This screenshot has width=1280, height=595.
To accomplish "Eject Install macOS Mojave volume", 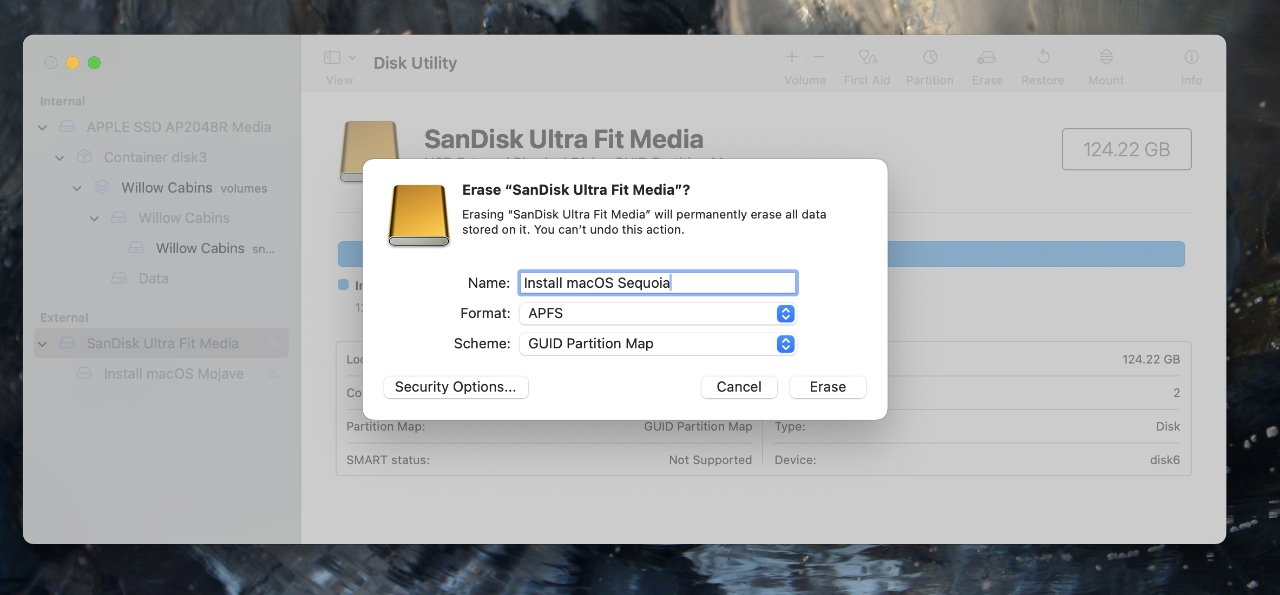I will click(x=272, y=373).
